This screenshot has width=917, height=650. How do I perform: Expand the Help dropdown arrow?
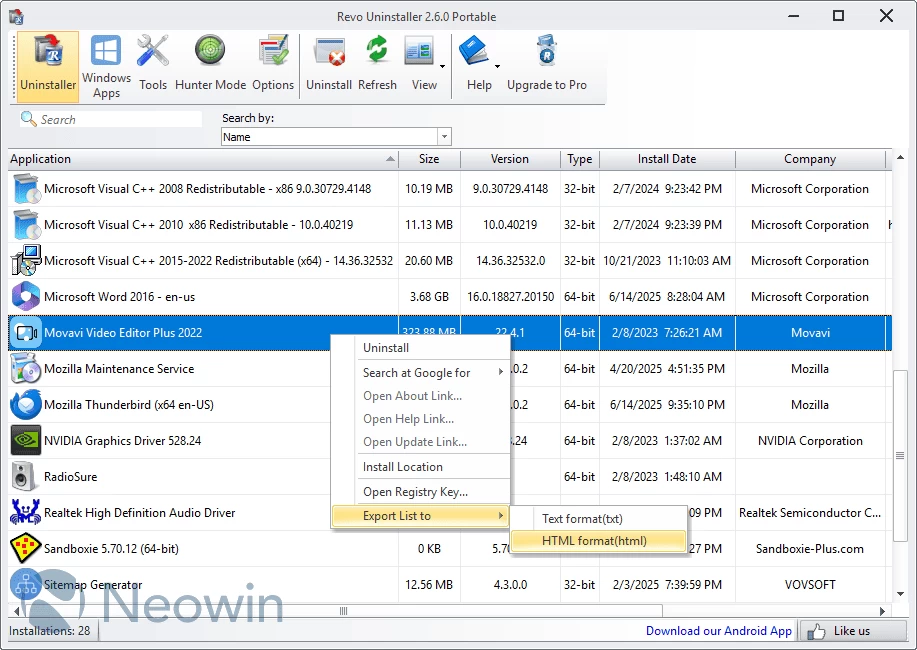tap(498, 66)
